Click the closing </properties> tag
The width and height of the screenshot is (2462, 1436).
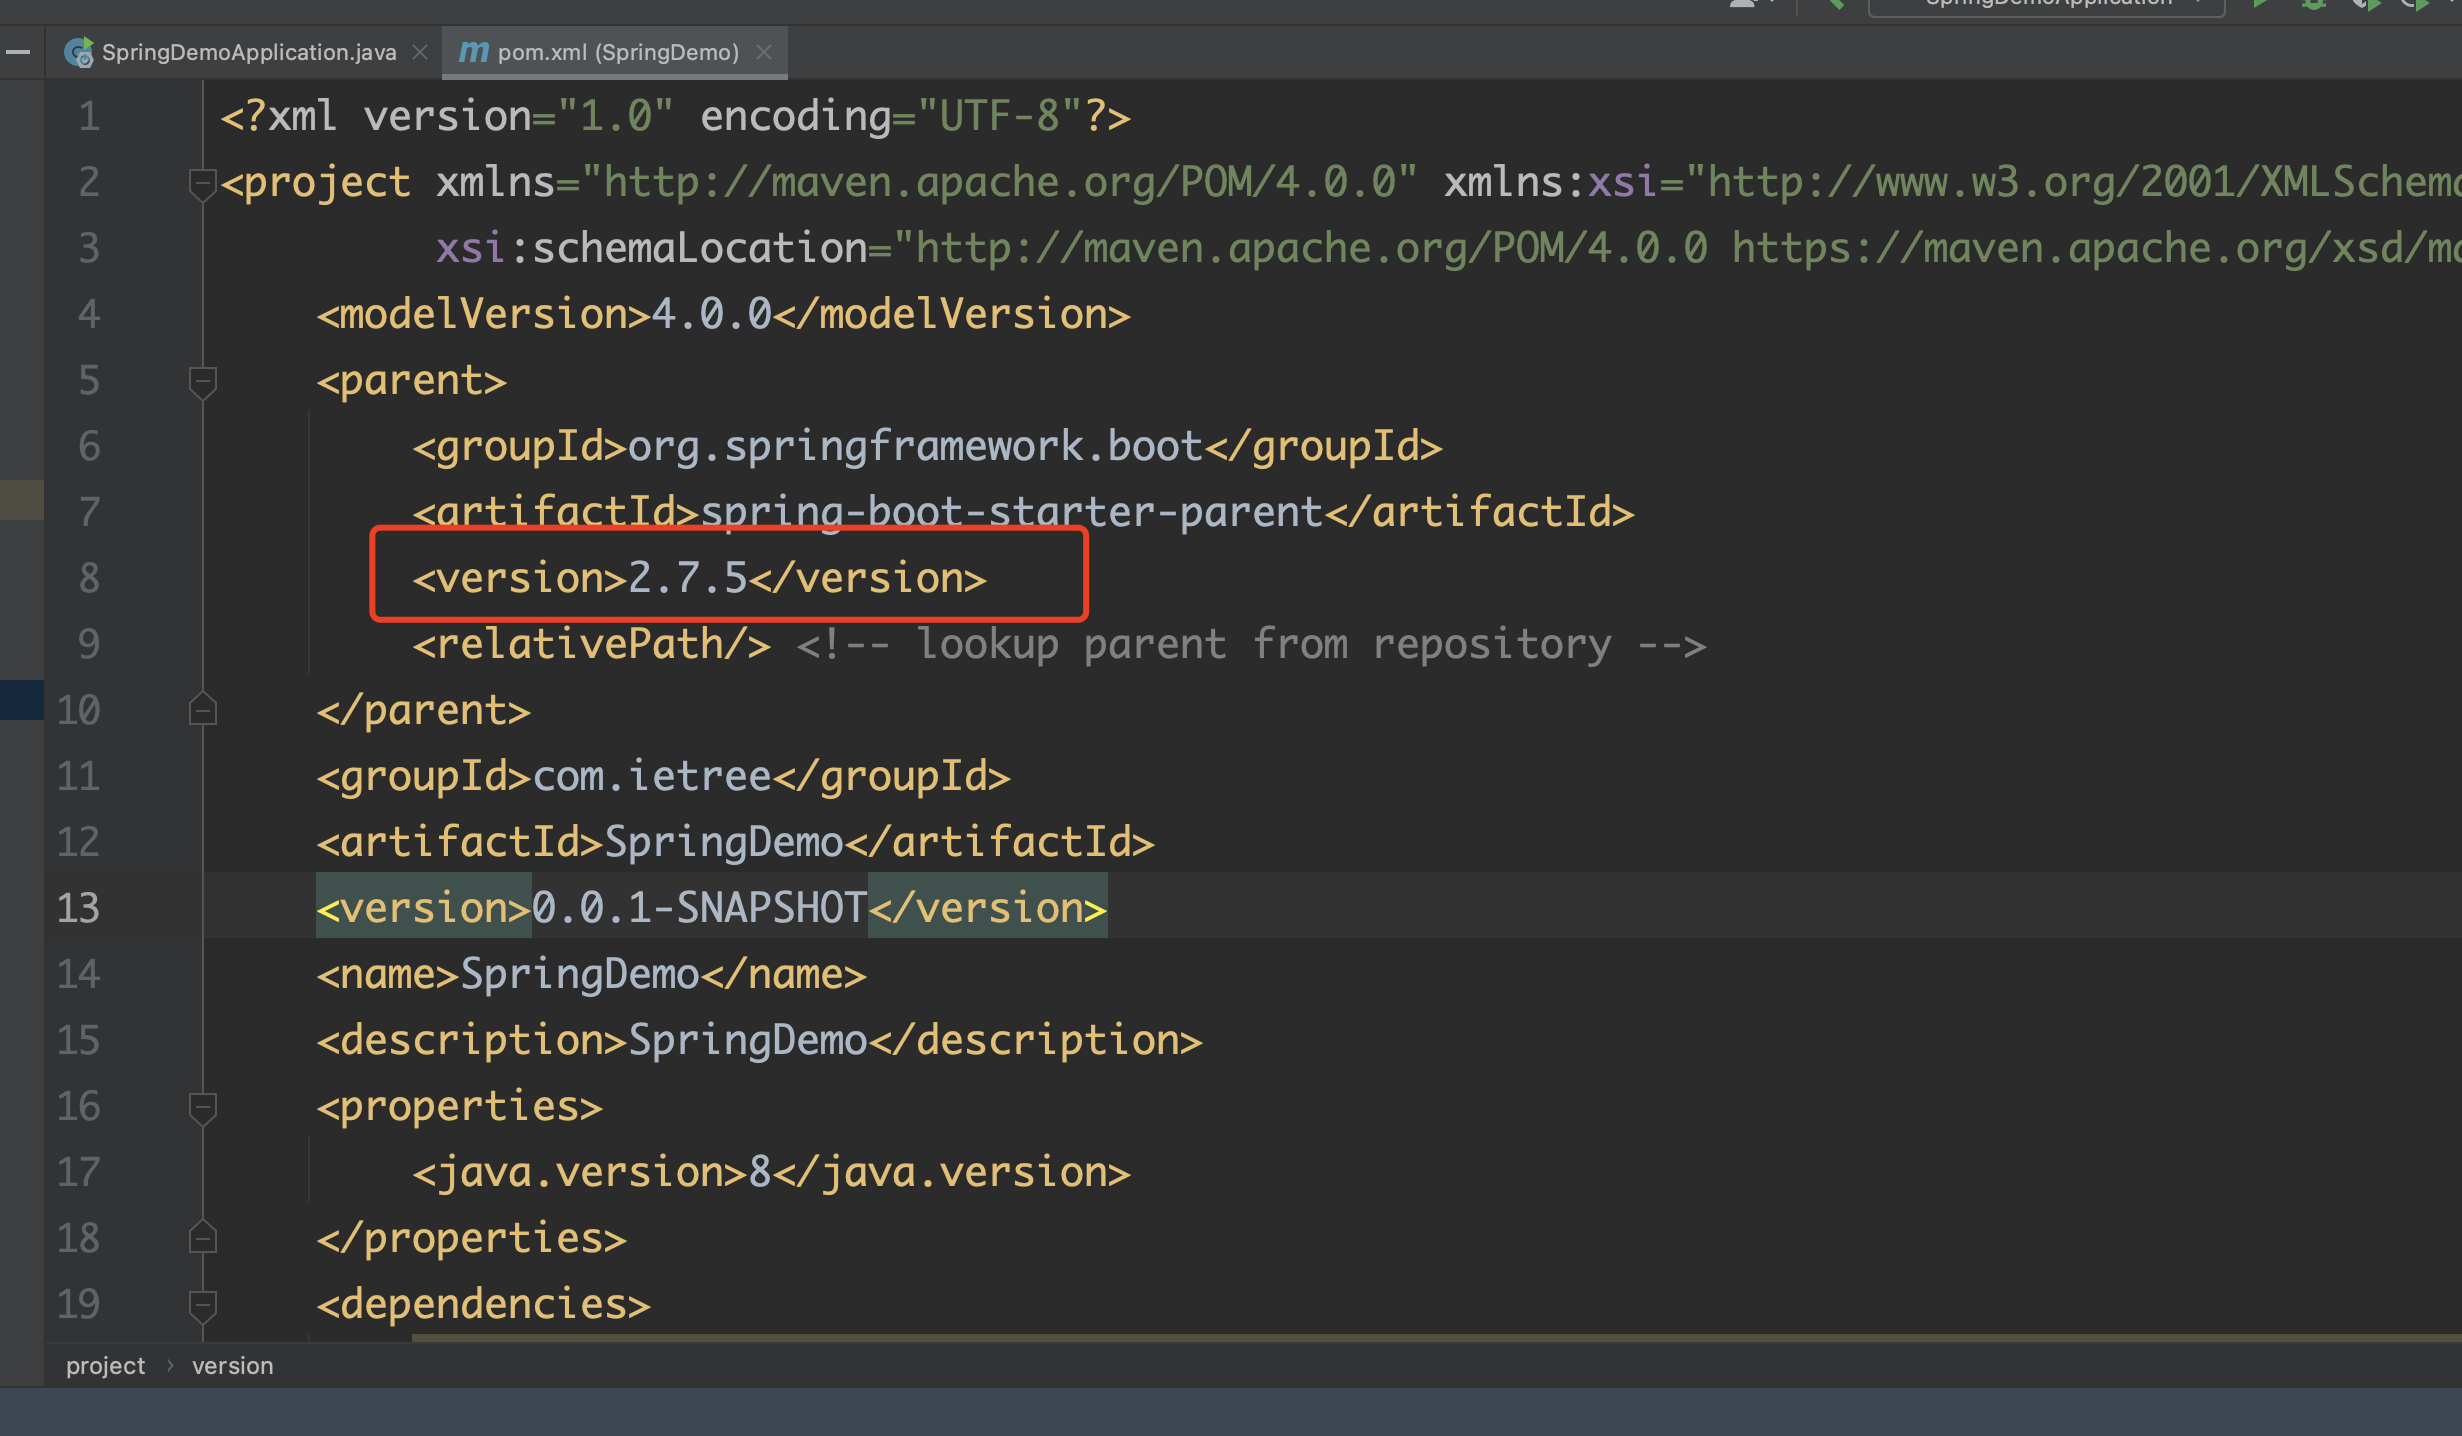[471, 1239]
